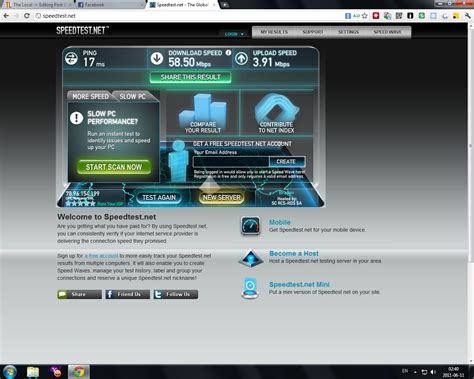This screenshot has width=474, height=379.
Task: Click the volume icon in system tray
Action: pyautogui.click(x=433, y=372)
